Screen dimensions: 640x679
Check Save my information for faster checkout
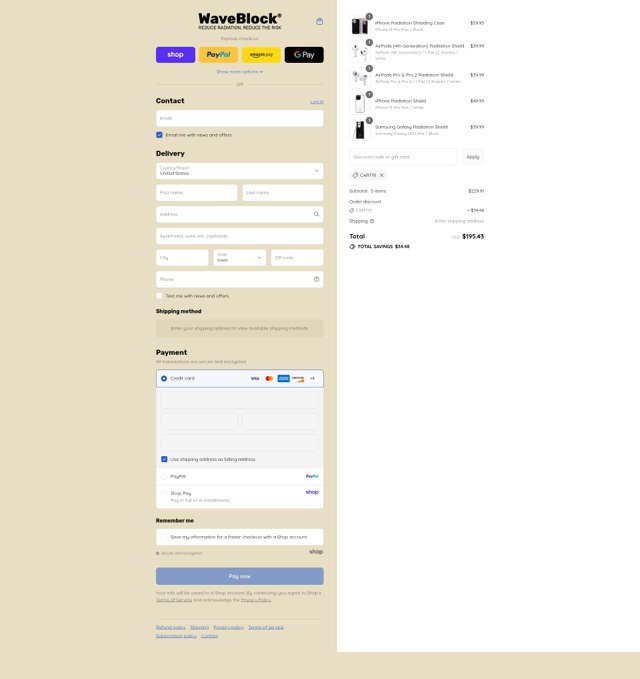tap(164, 537)
